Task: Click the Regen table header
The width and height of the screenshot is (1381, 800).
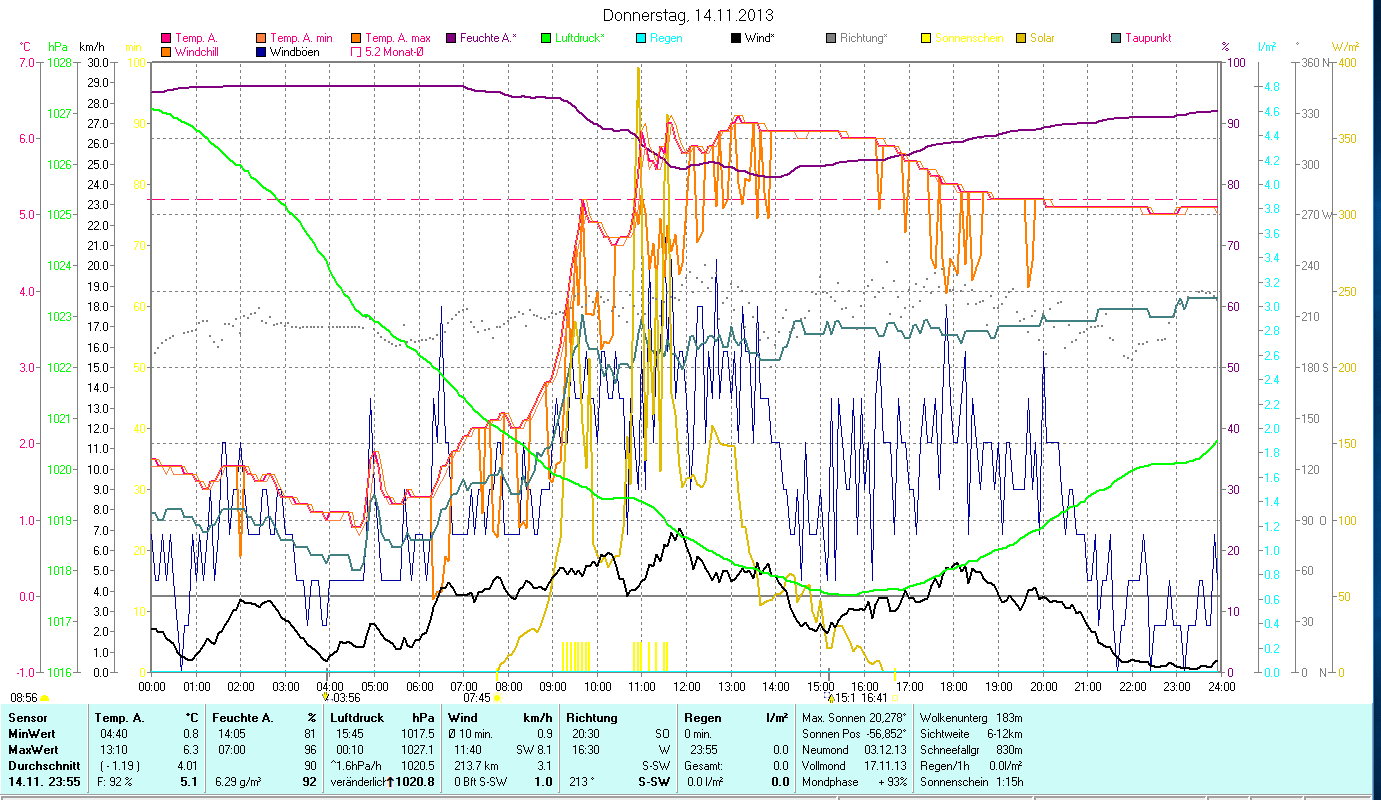Action: click(x=702, y=718)
